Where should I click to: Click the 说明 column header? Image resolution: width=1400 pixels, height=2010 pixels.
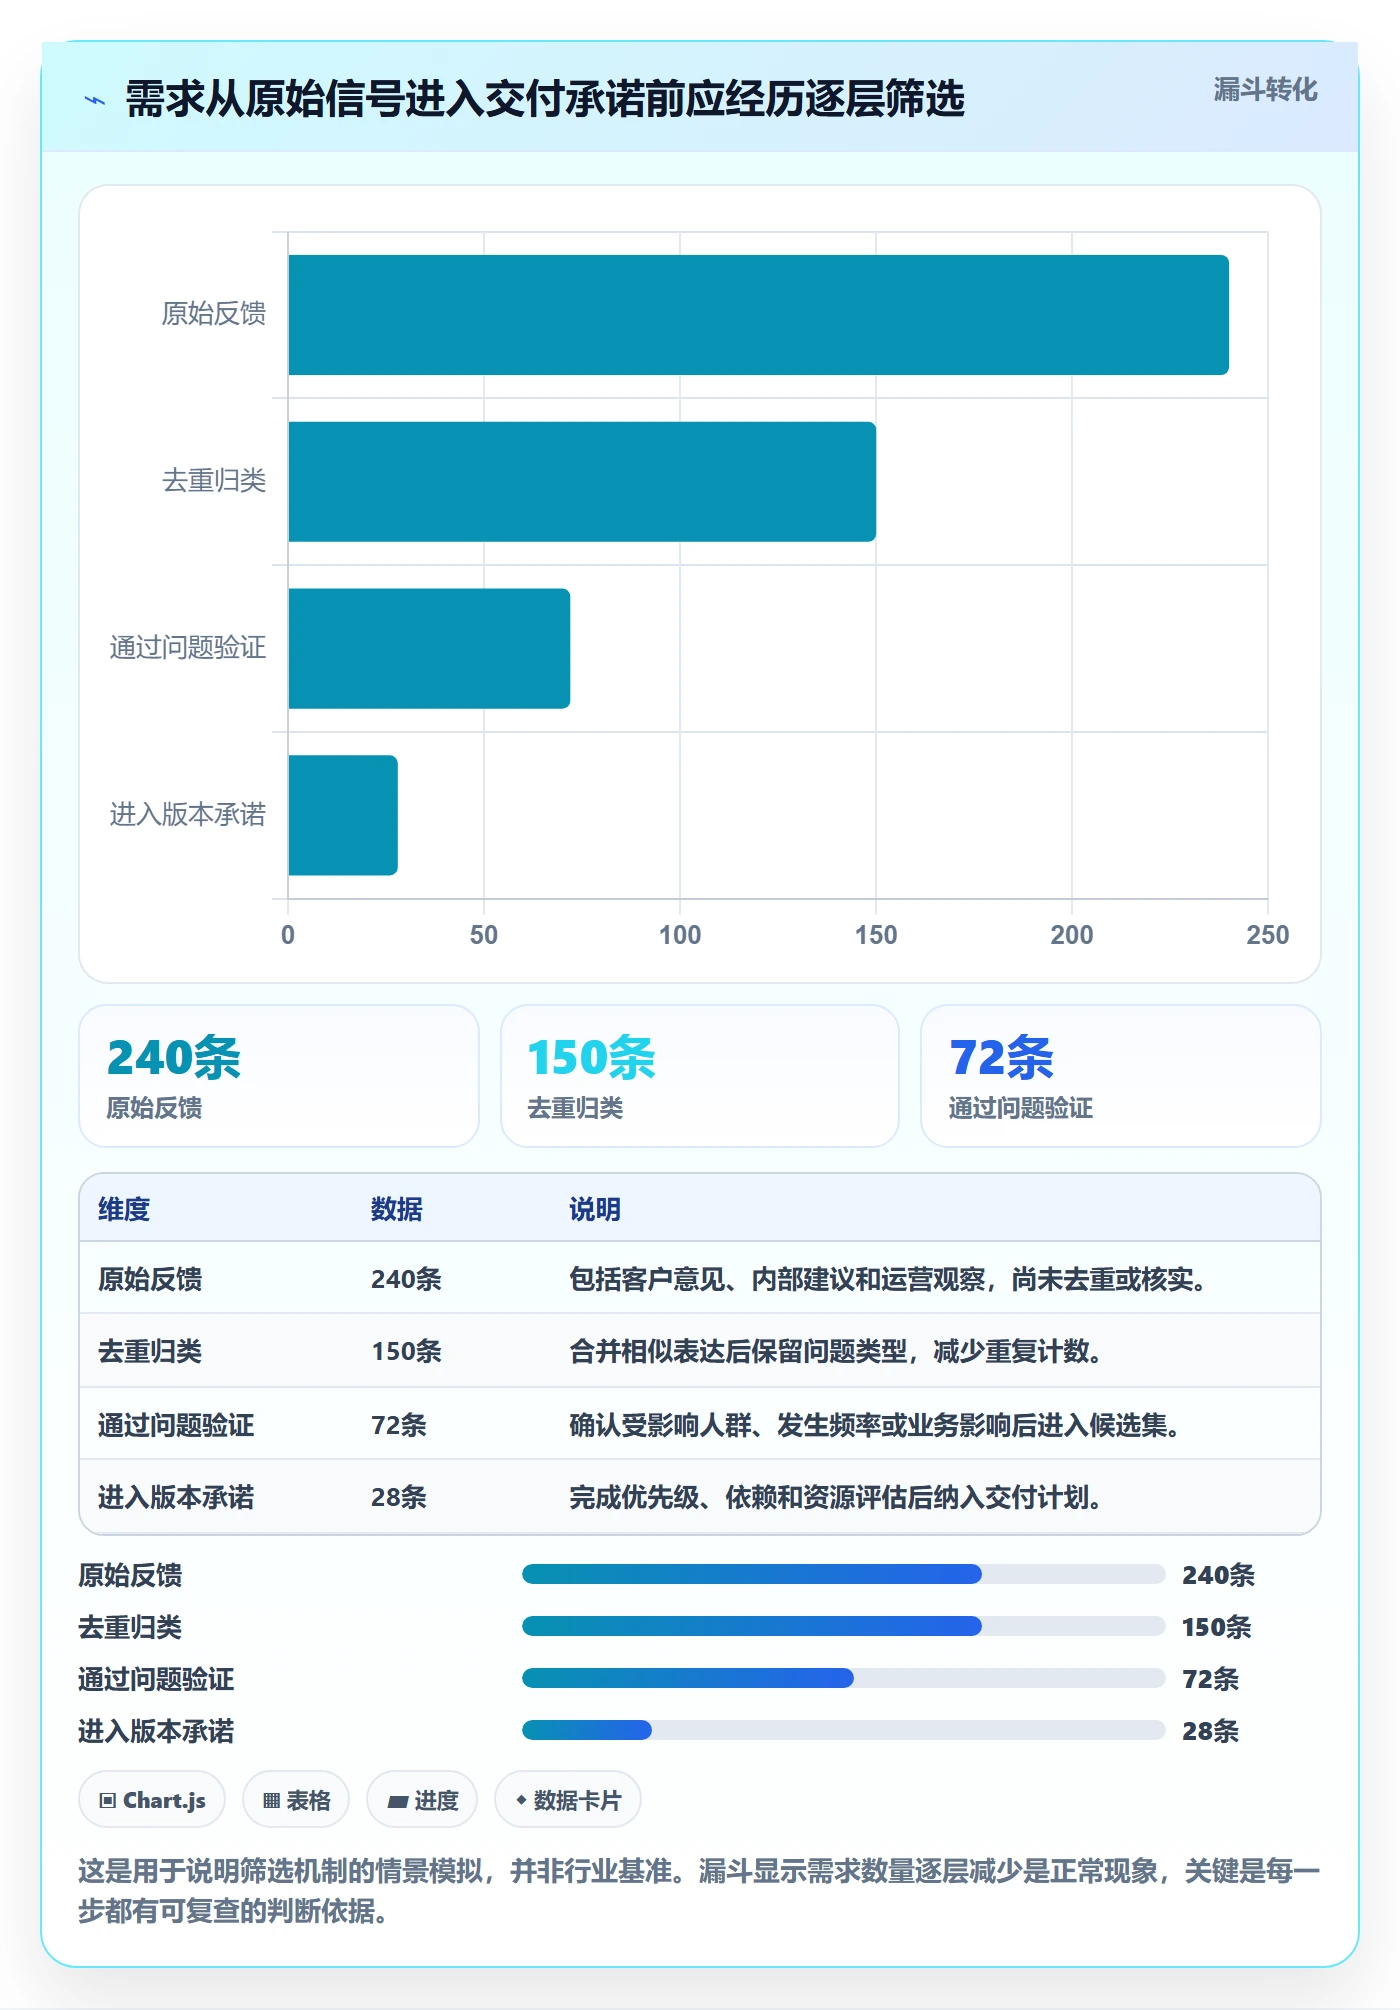coord(595,1209)
